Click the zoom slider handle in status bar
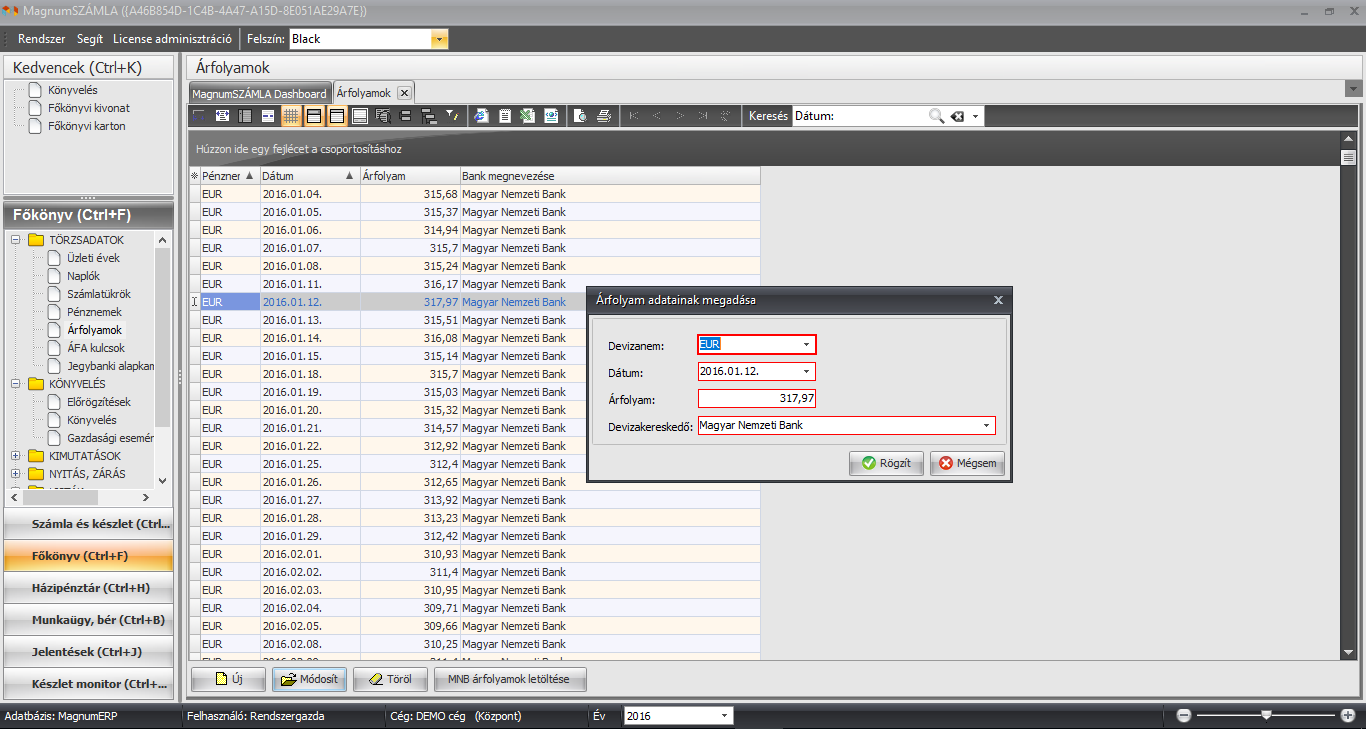 point(1266,715)
